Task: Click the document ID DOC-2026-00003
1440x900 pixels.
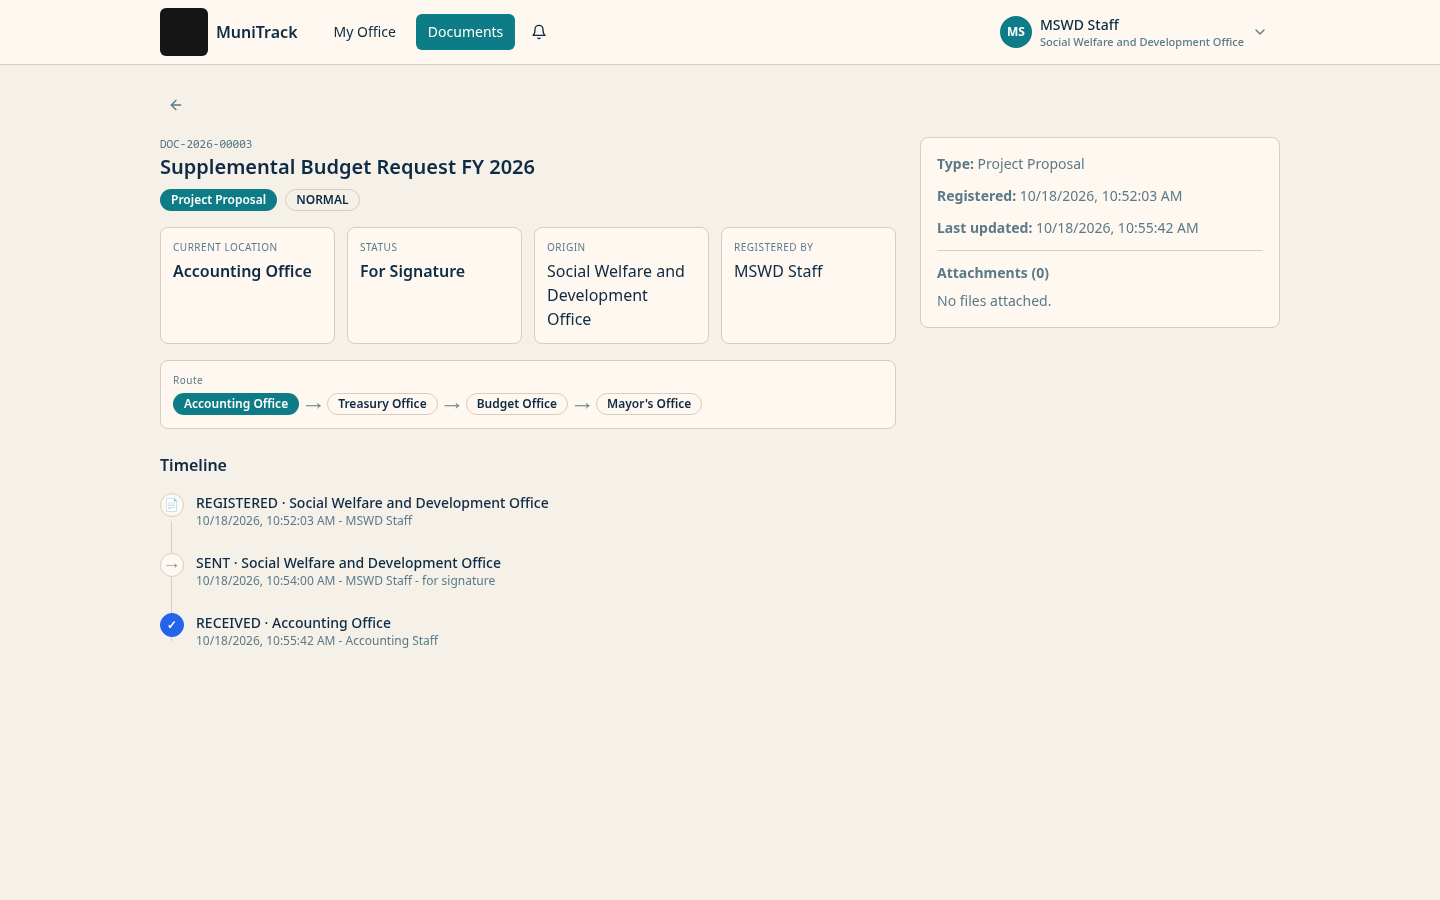Action: tap(206, 144)
